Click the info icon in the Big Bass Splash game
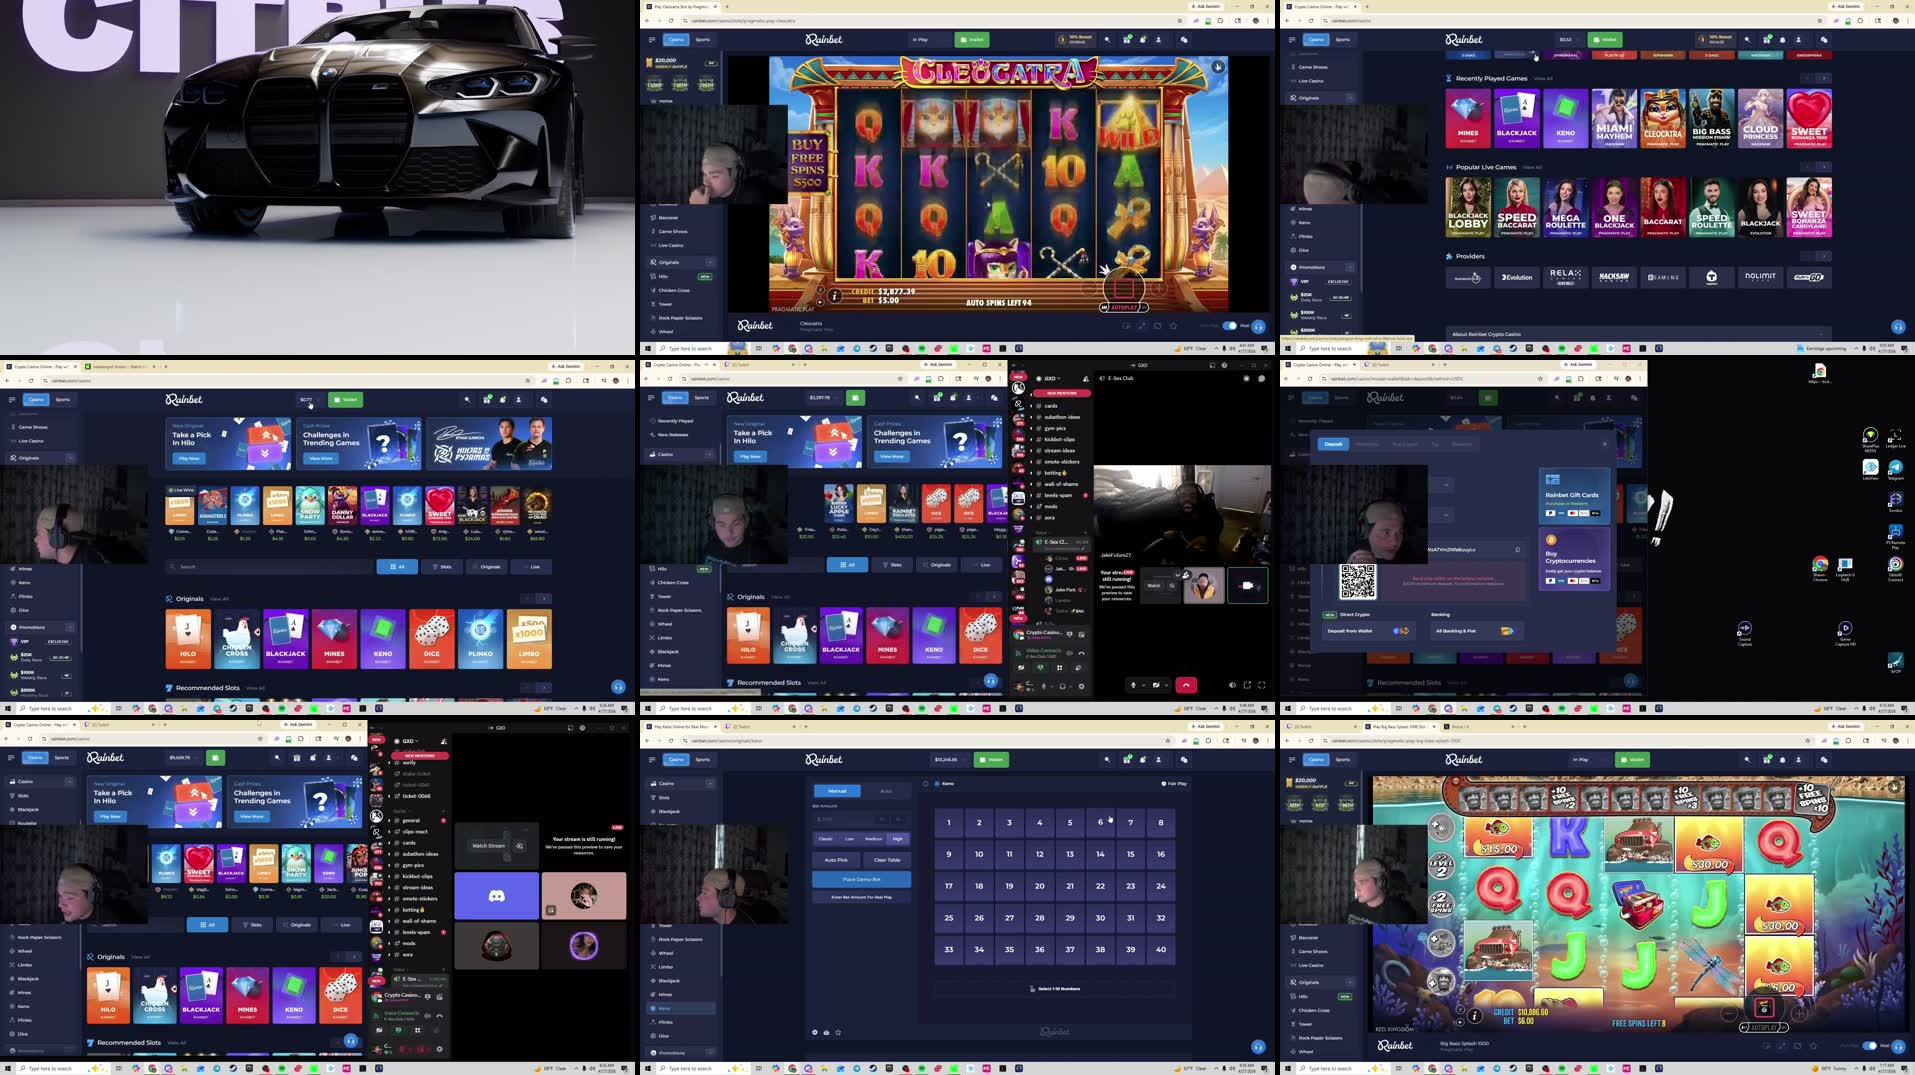This screenshot has height=1075, width=1915. pos(1474,1016)
